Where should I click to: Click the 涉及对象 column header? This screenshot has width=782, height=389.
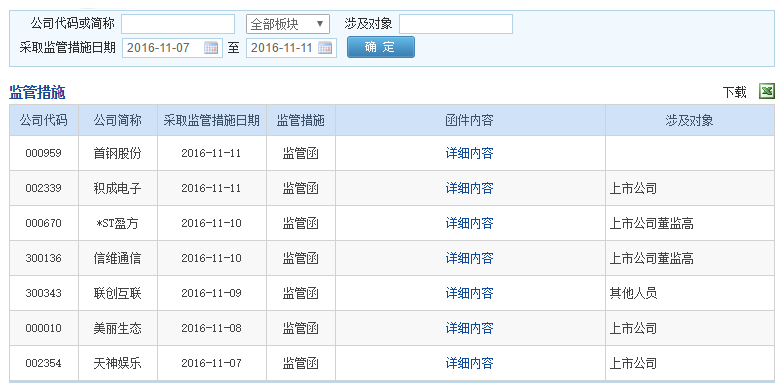(690, 120)
